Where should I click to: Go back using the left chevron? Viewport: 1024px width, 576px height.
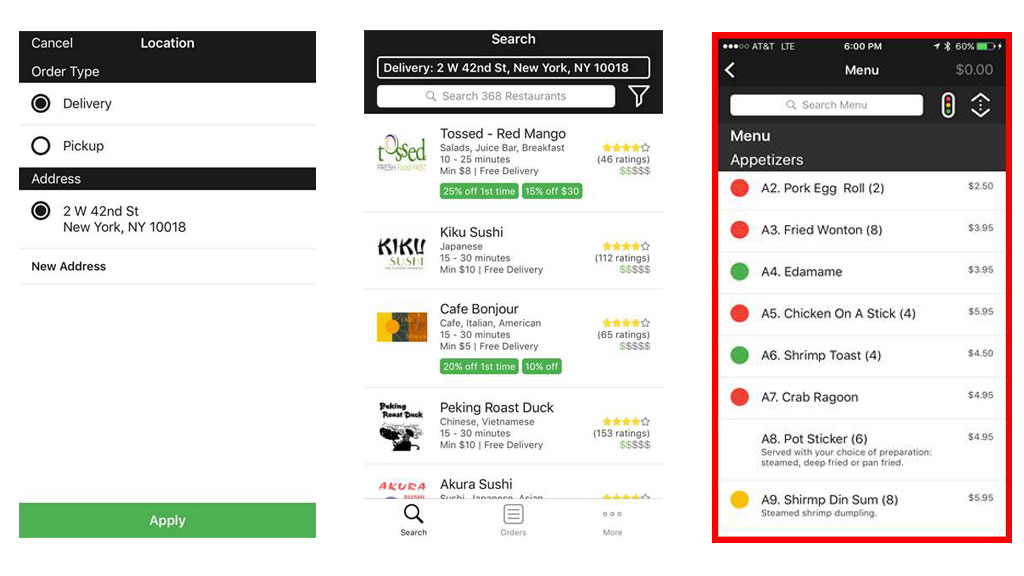(730, 70)
